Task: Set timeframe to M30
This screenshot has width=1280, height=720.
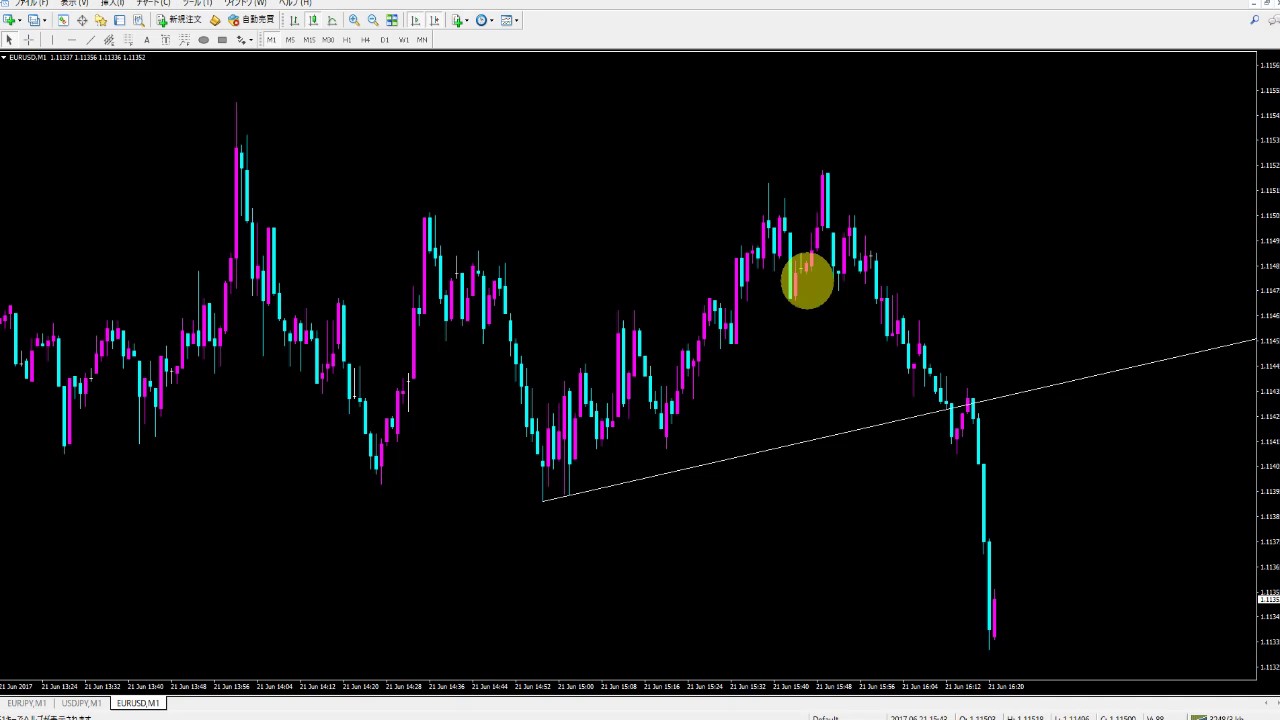Action: (x=328, y=40)
